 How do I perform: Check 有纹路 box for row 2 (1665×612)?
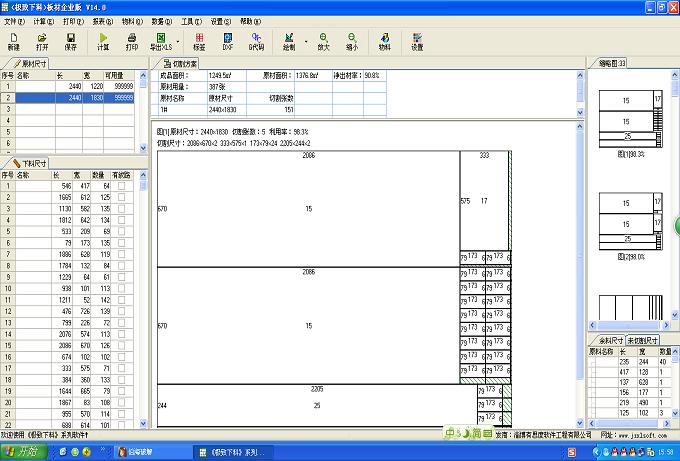pyautogui.click(x=121, y=197)
